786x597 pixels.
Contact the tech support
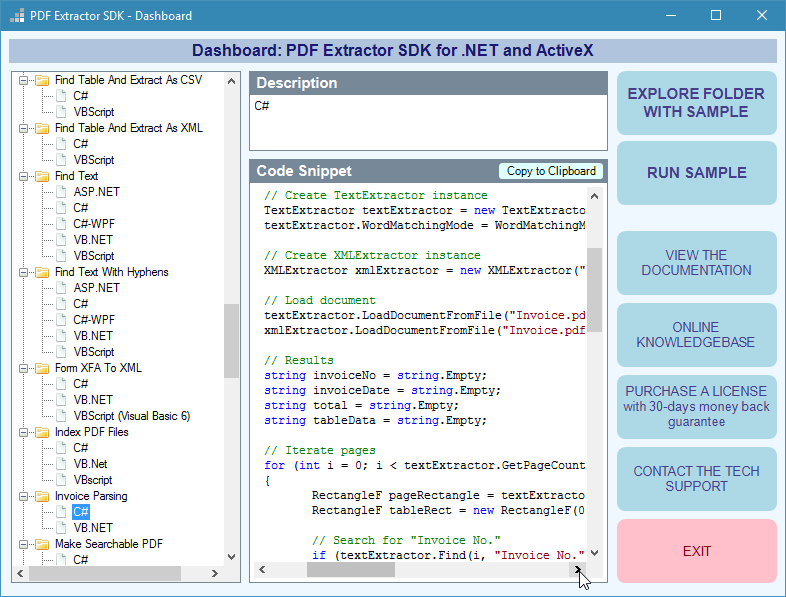click(696, 479)
